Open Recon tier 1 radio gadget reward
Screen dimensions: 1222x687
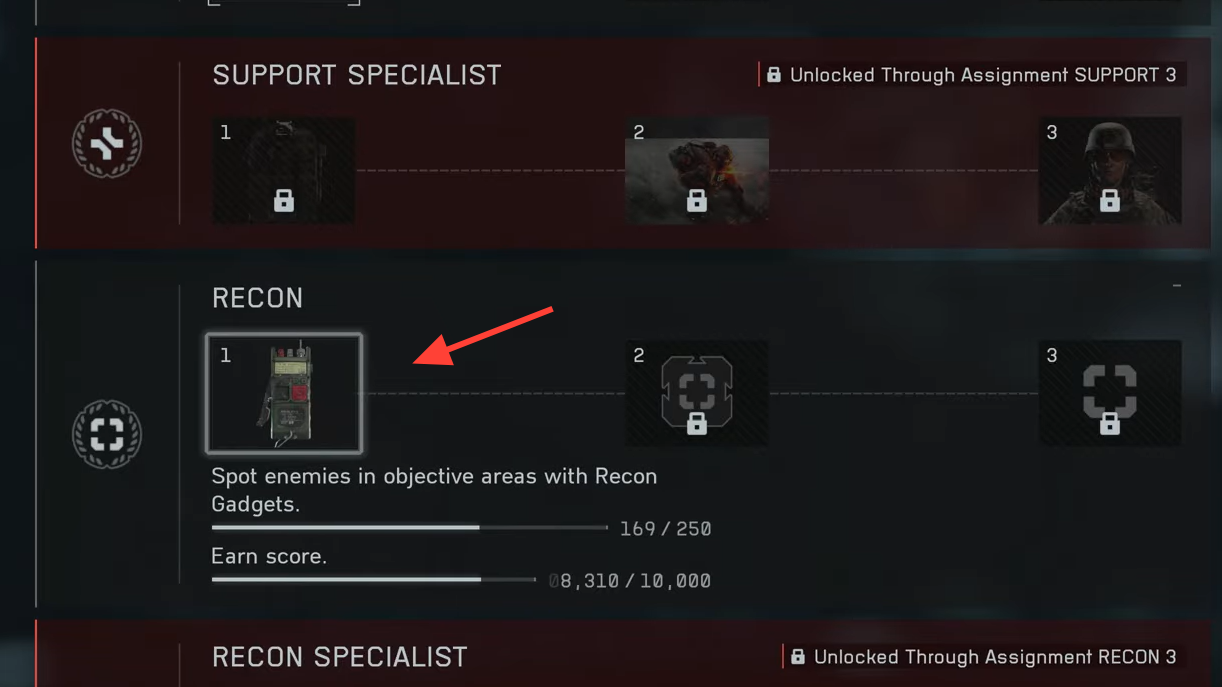click(x=284, y=394)
